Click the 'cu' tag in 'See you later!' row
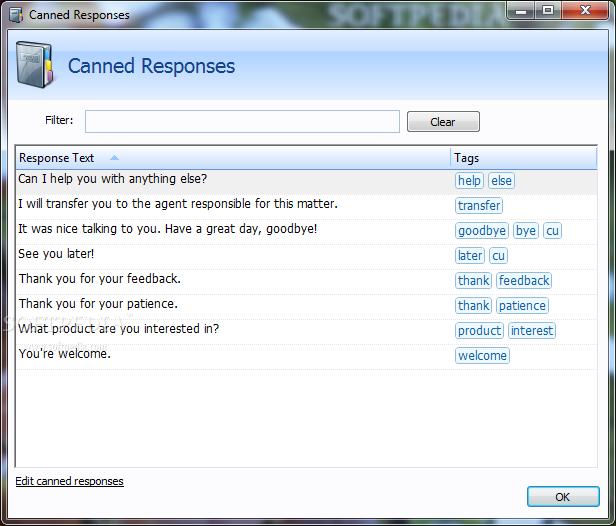The width and height of the screenshot is (616, 526). [499, 256]
